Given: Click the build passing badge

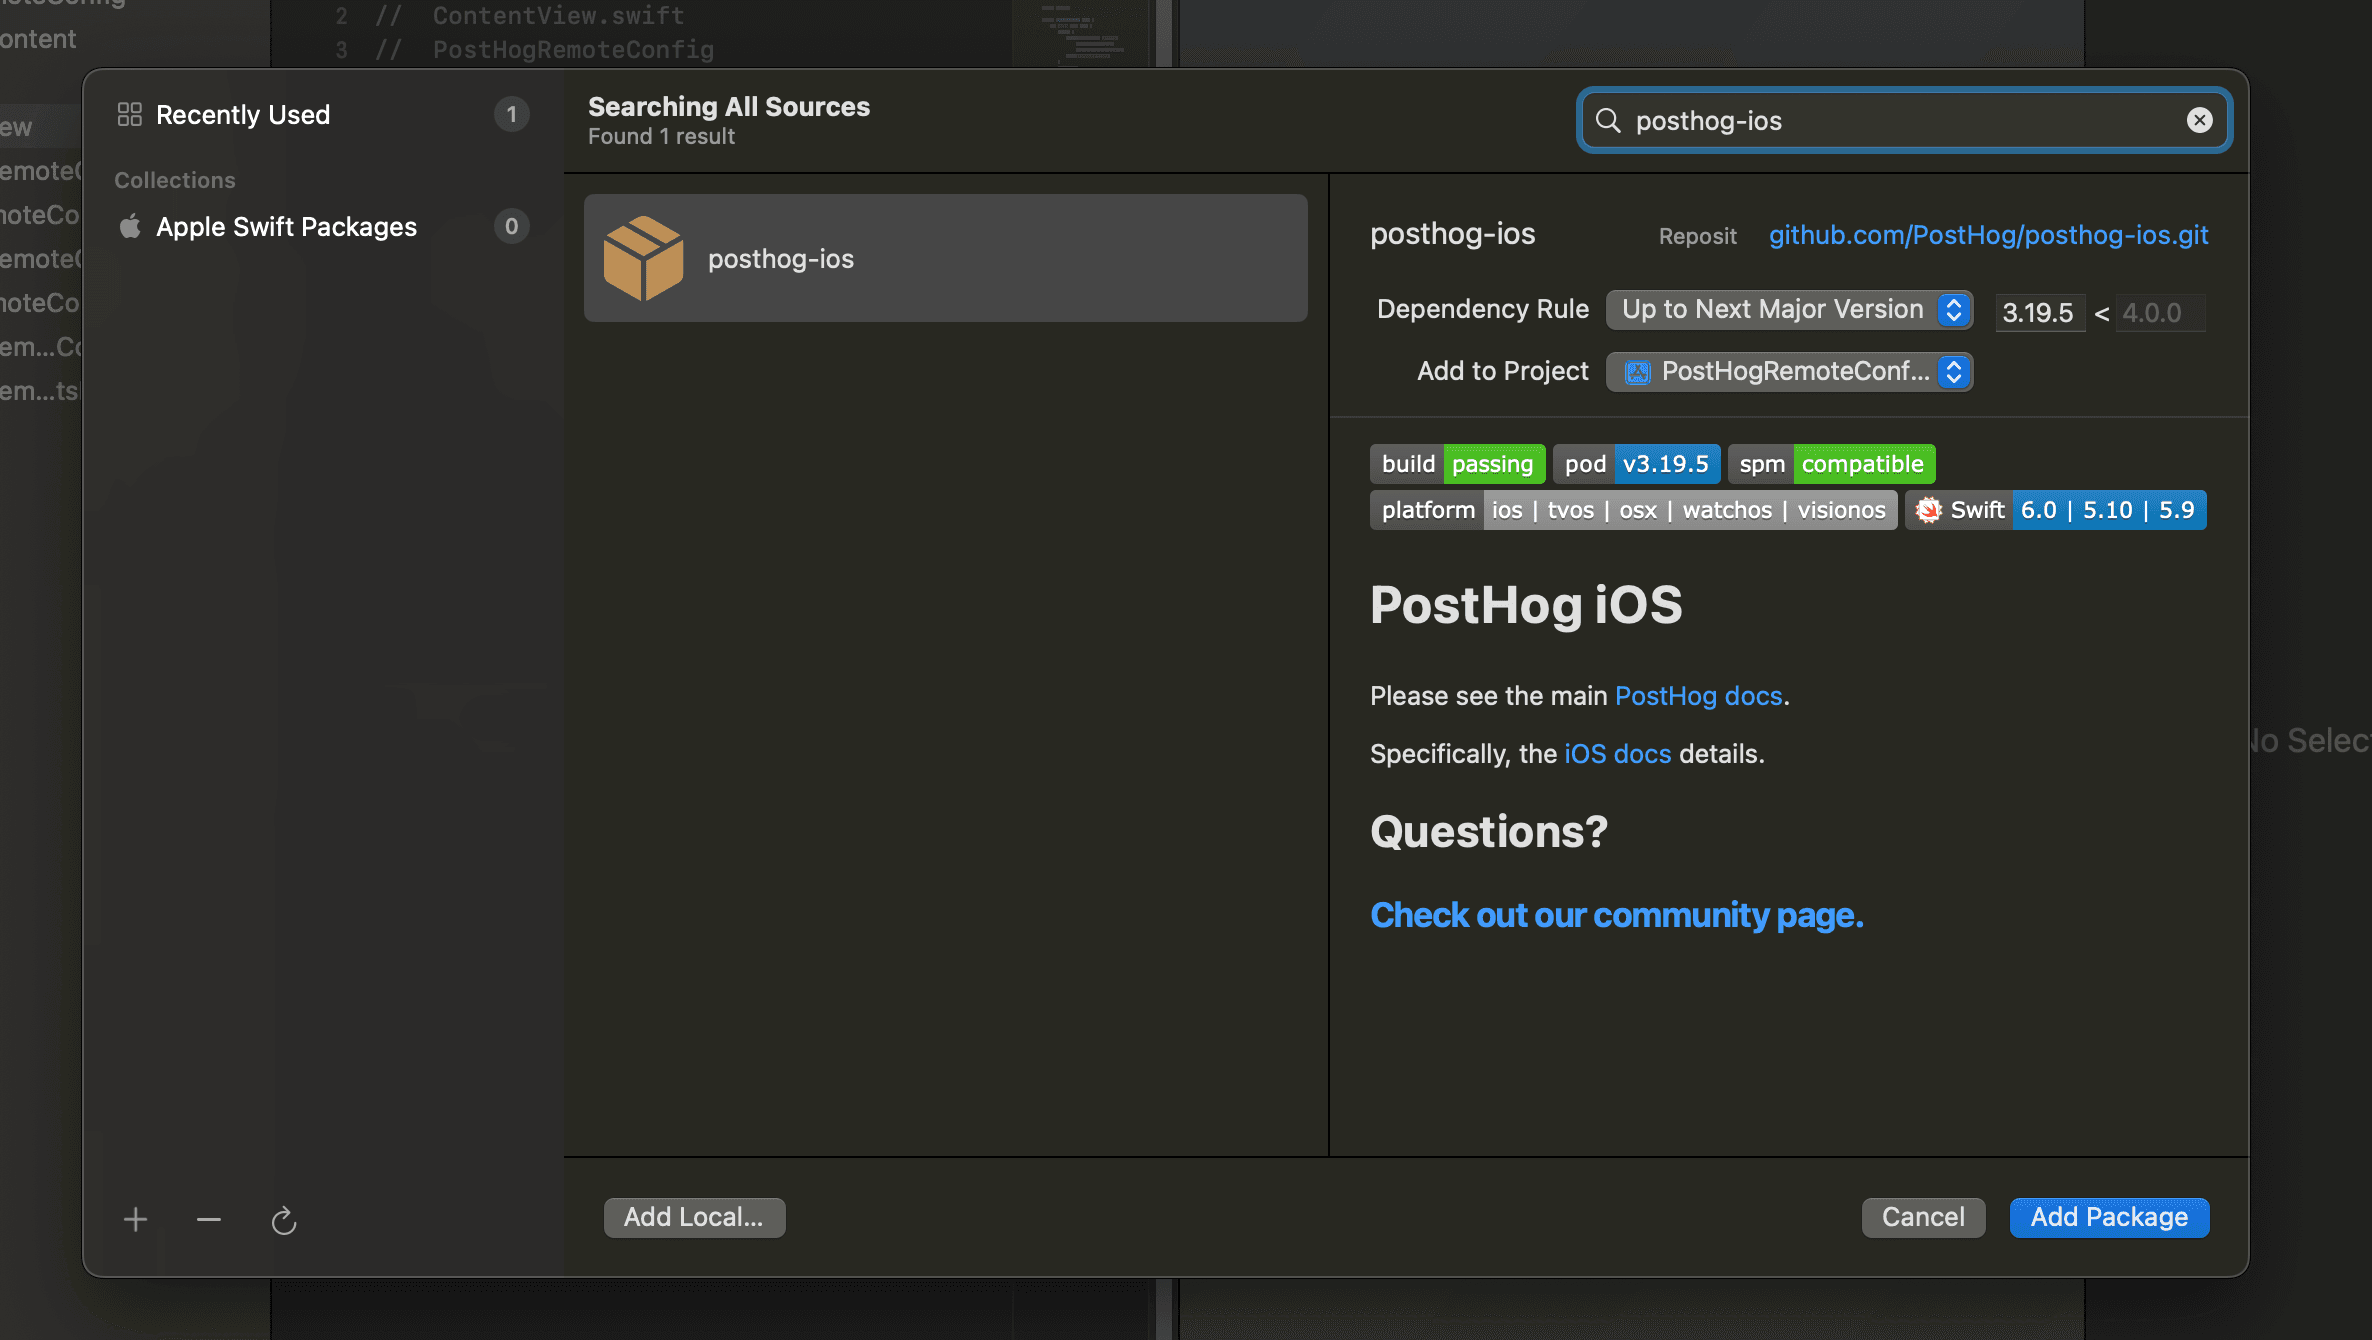Looking at the screenshot, I should pos(1457,464).
